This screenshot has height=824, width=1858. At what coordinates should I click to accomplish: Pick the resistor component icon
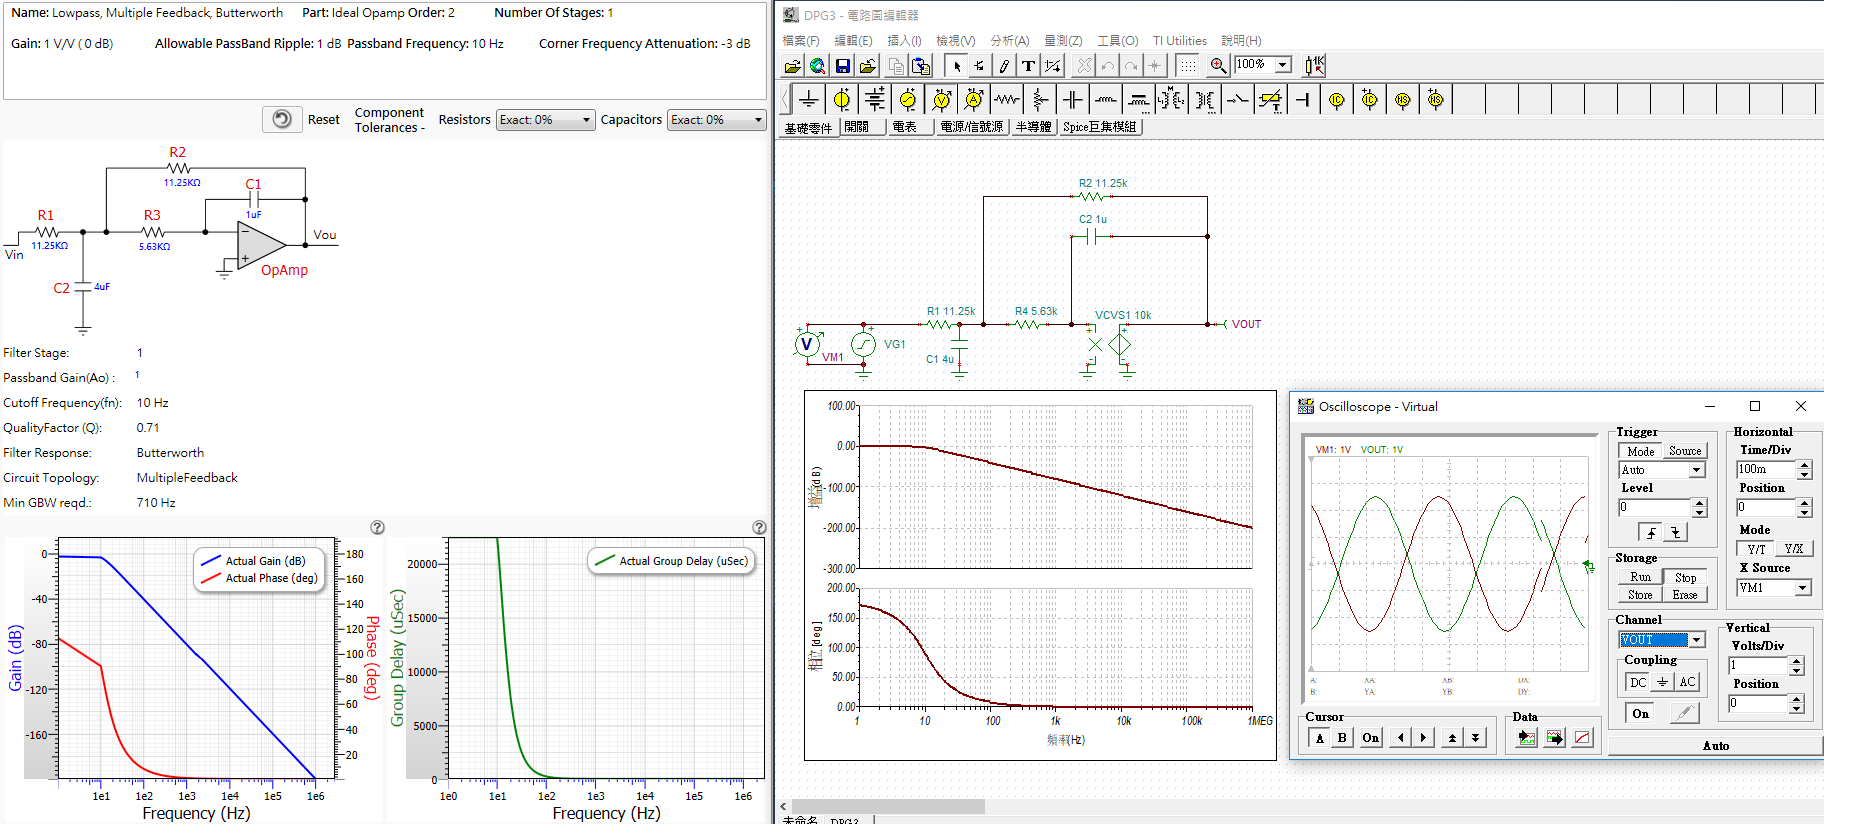coord(1007,100)
